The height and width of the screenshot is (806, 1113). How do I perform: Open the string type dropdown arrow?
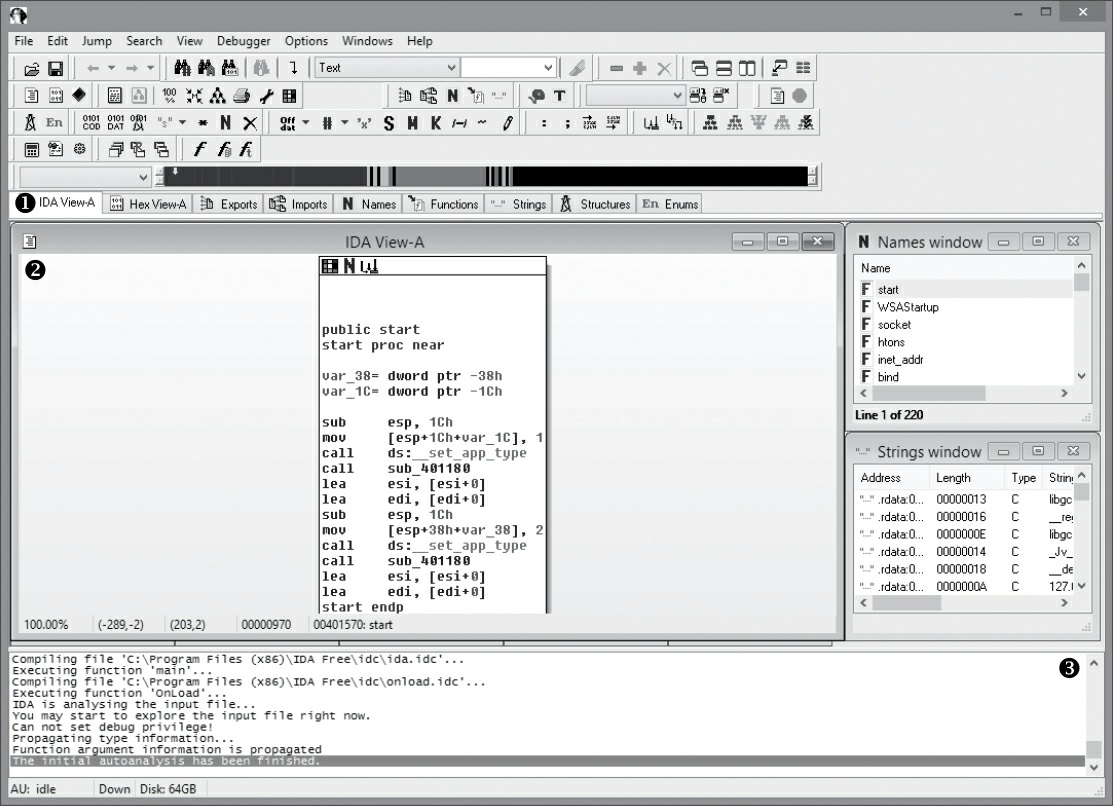182,123
